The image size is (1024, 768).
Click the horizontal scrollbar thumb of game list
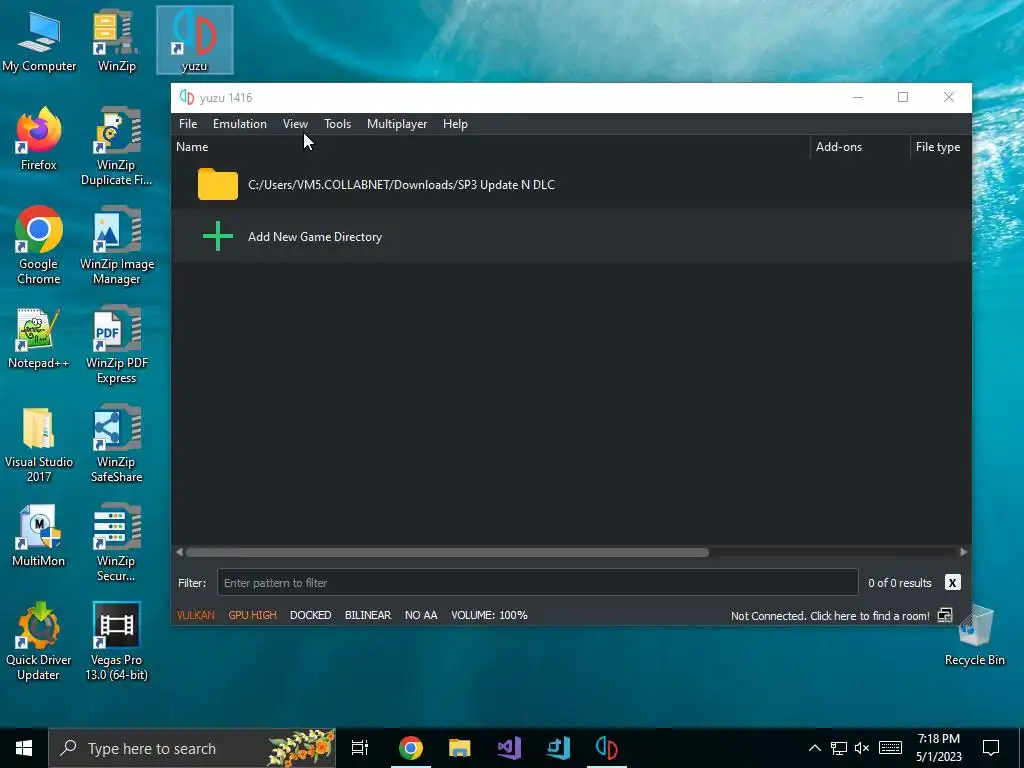pos(447,552)
